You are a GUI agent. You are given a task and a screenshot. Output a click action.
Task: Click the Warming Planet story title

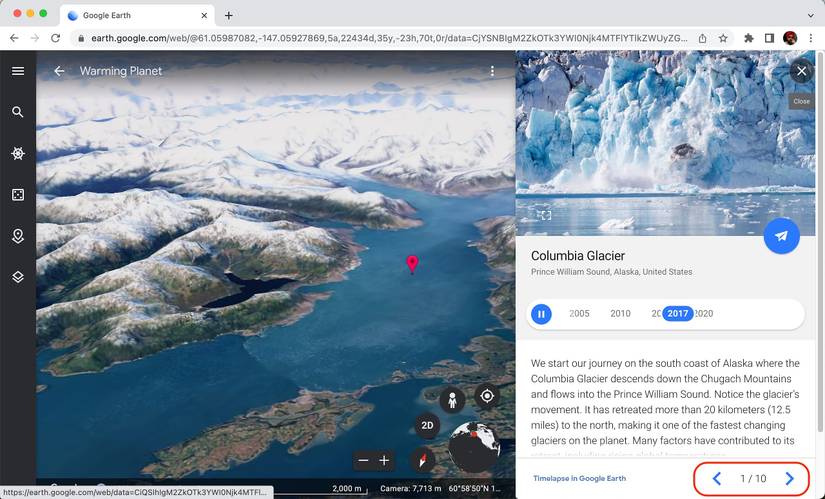tap(120, 71)
